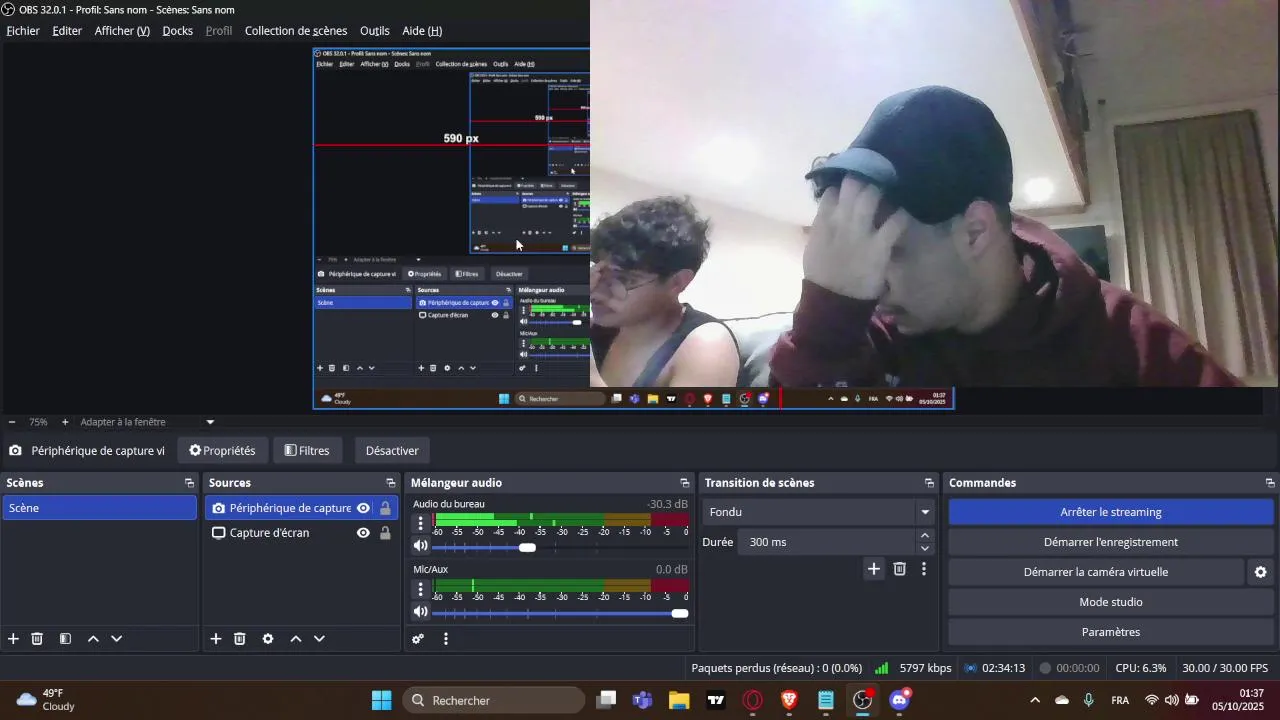Undock the Scènes panel
Screen dimensions: 1280x720
click(189, 483)
